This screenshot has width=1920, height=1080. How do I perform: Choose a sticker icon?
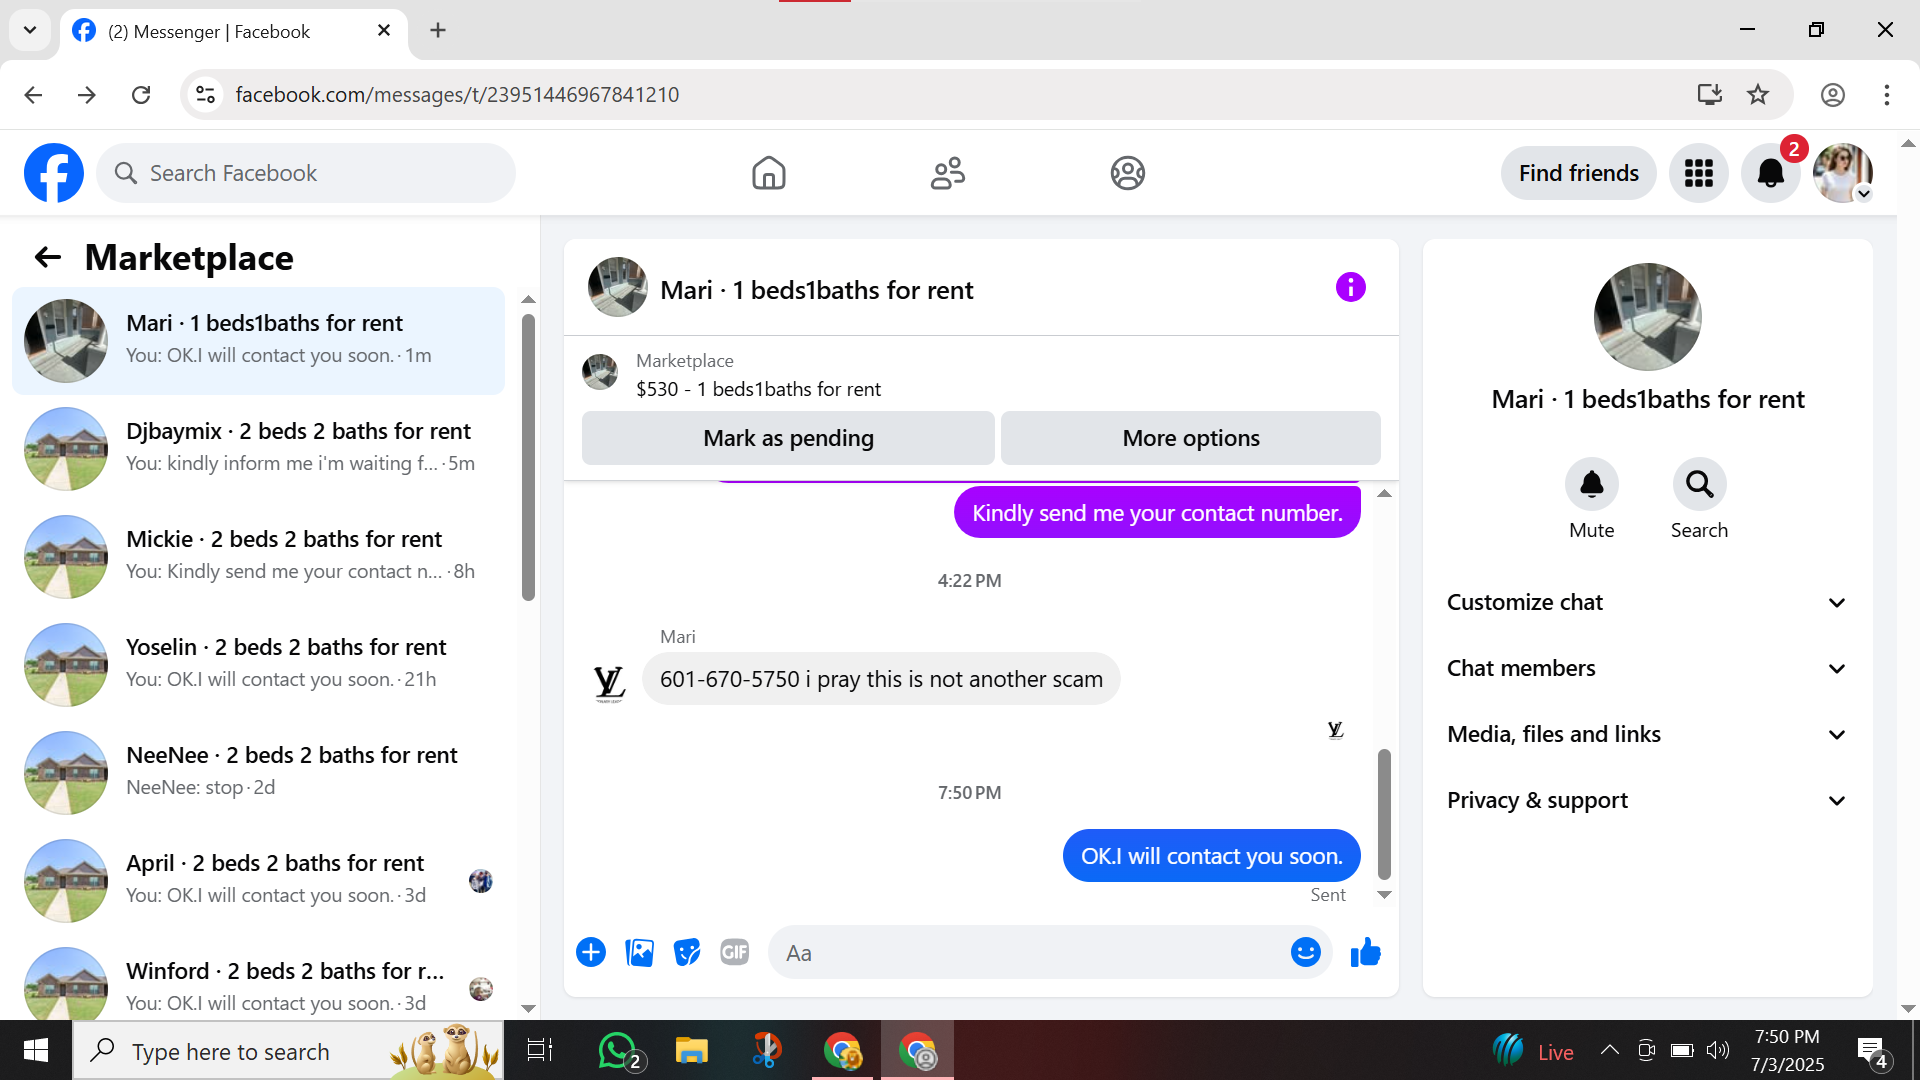click(687, 953)
